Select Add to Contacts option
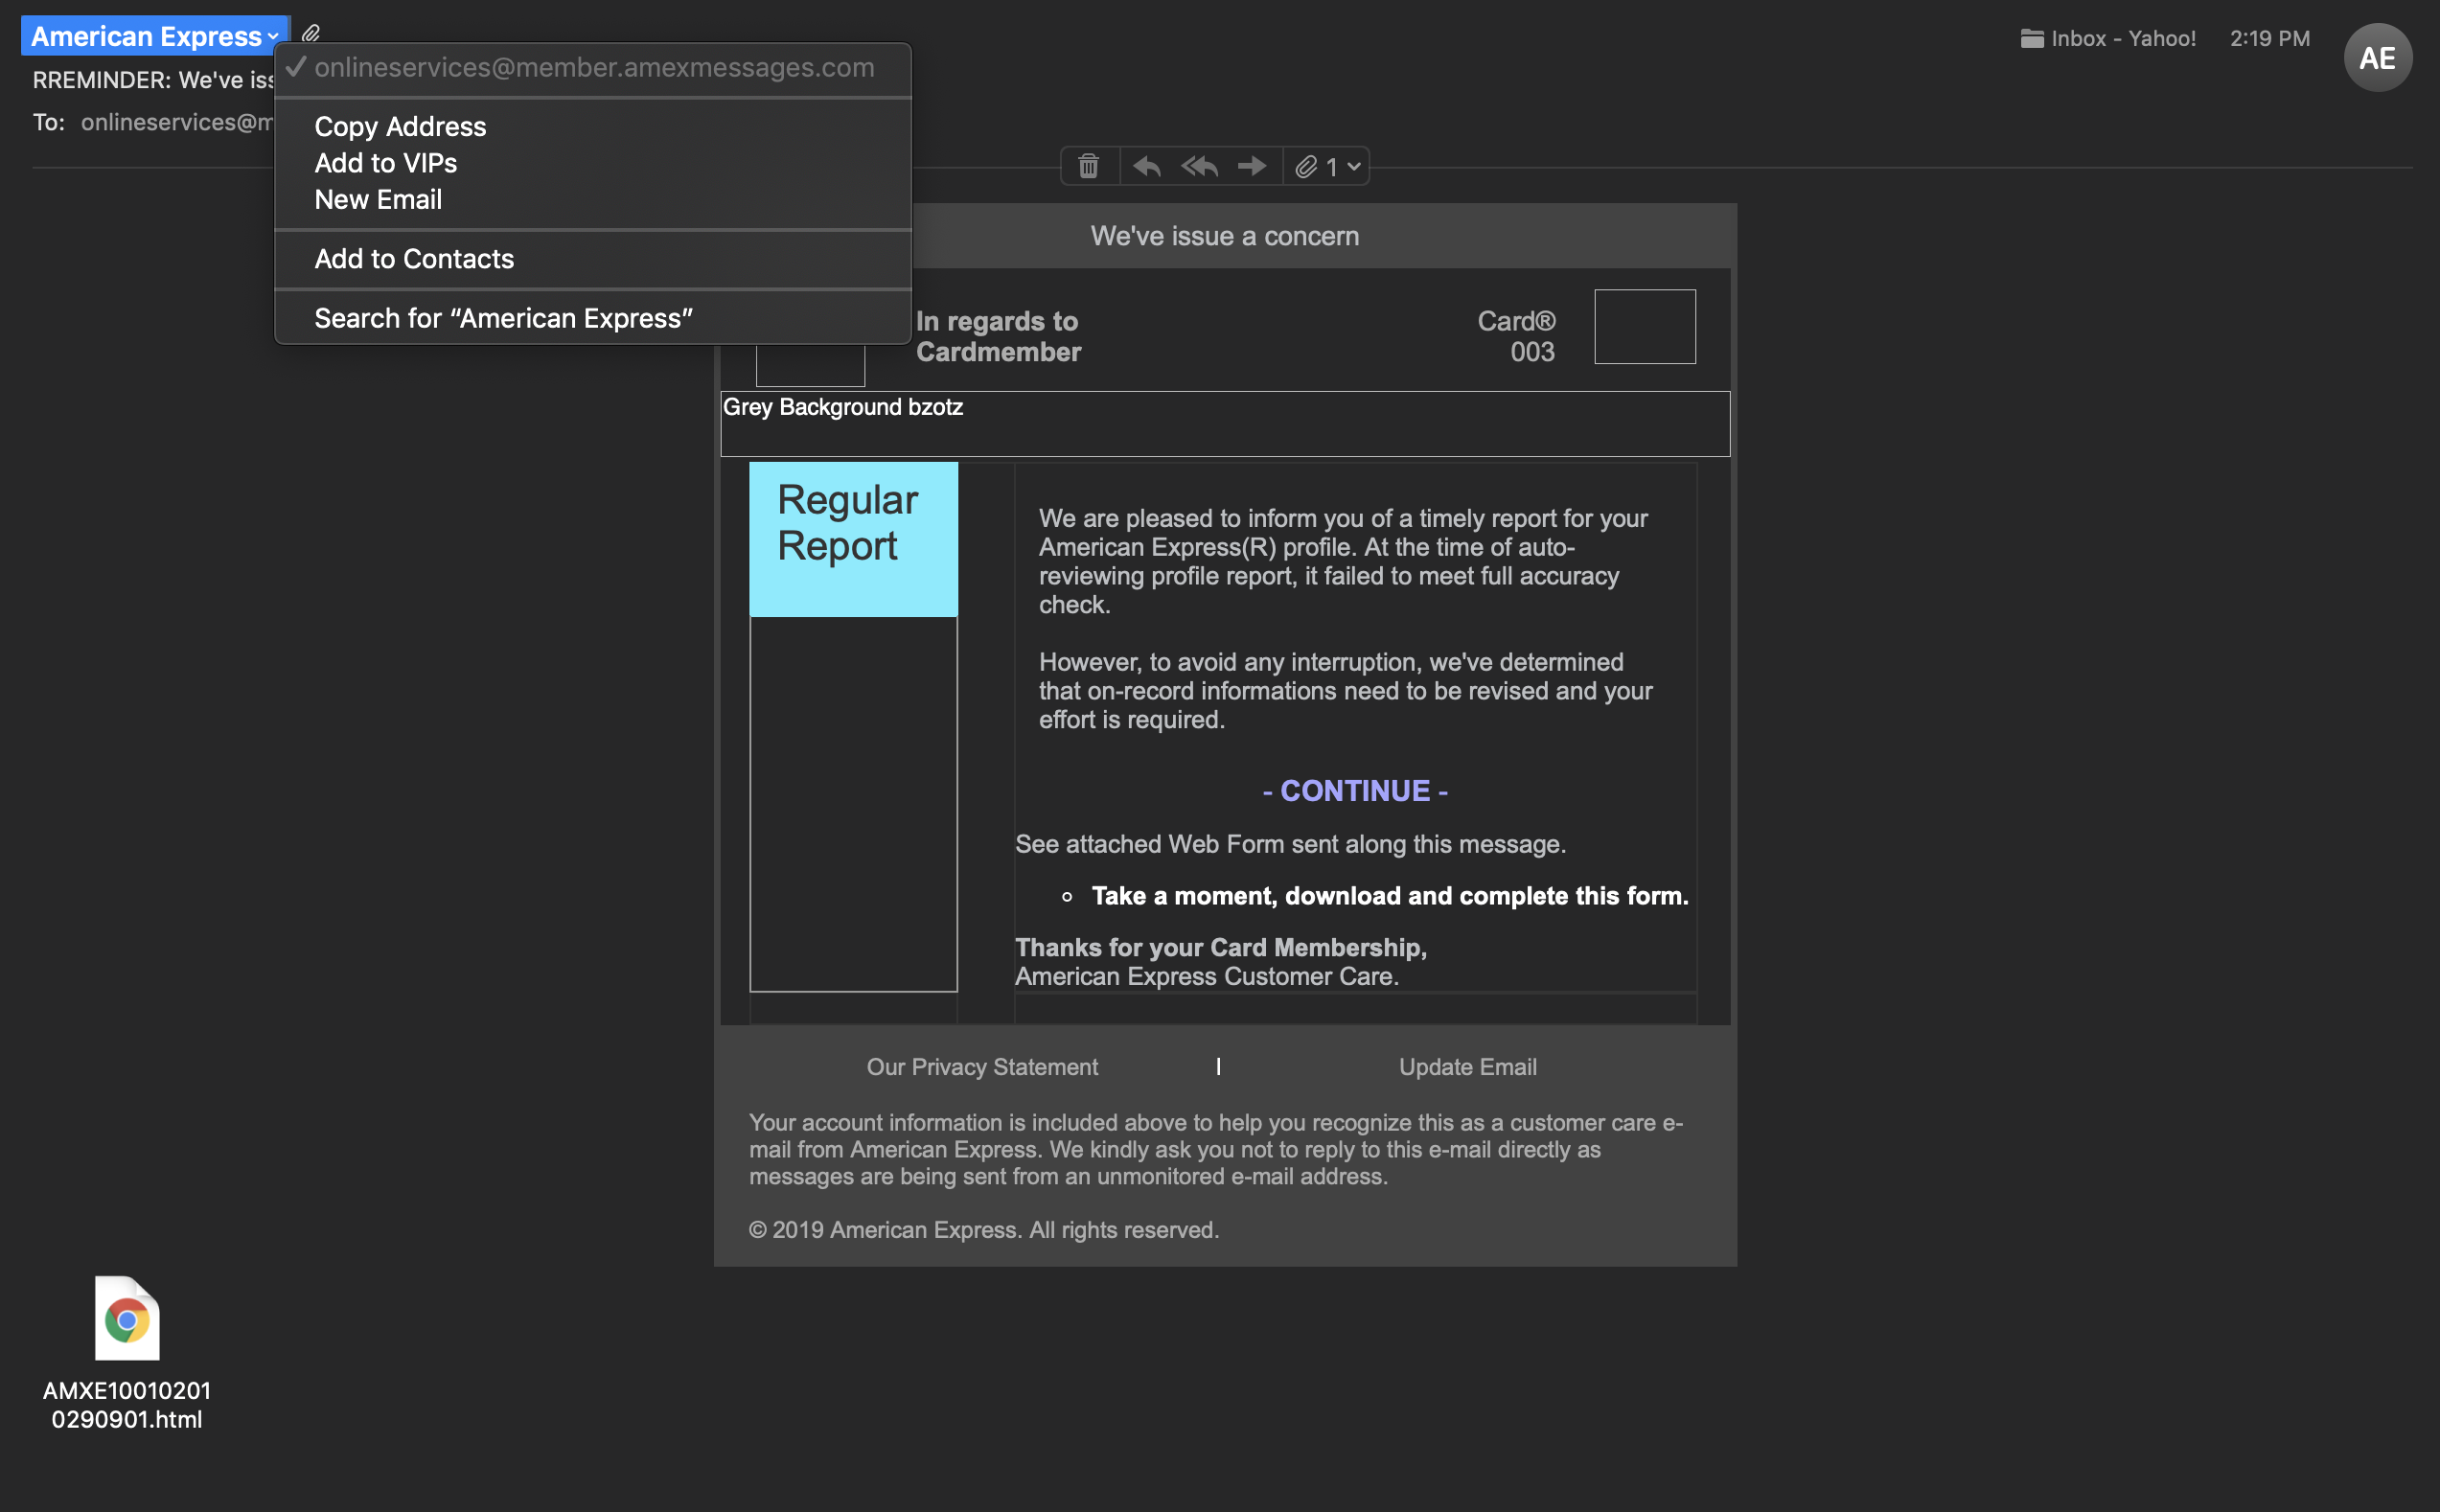 pos(414,259)
